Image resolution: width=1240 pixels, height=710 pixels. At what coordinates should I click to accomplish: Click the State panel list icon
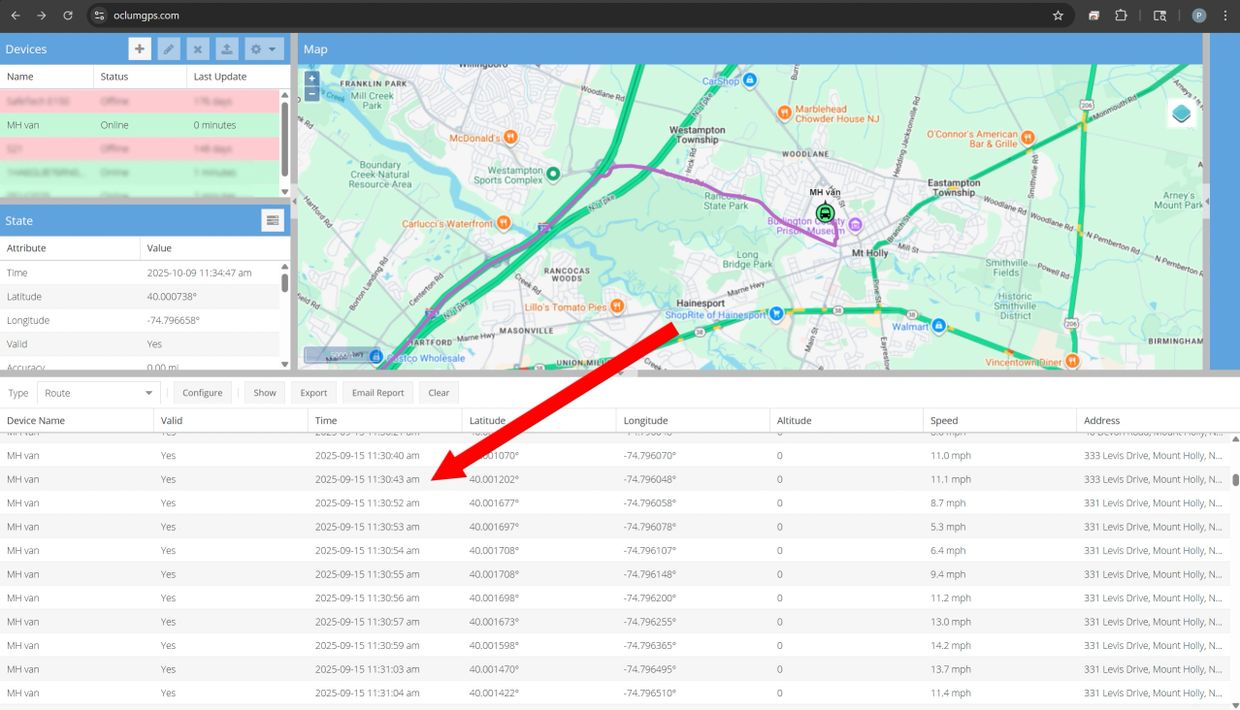(272, 221)
